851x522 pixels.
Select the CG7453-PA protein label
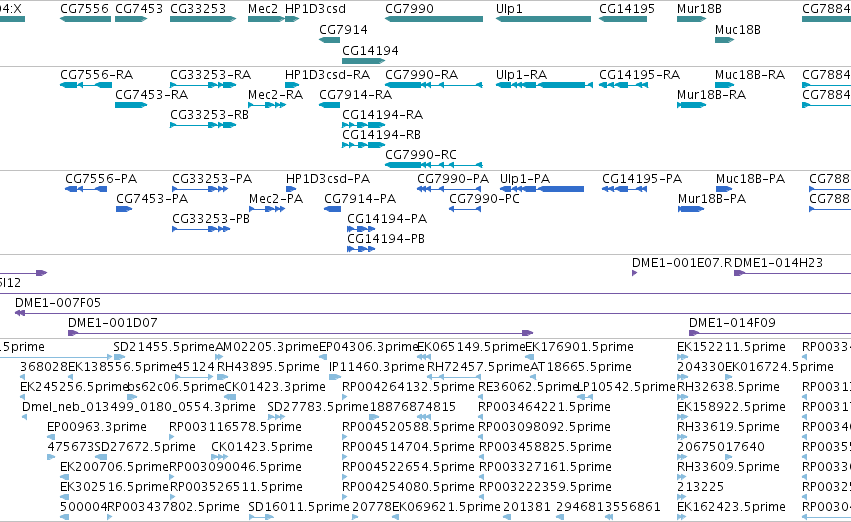coord(152,199)
